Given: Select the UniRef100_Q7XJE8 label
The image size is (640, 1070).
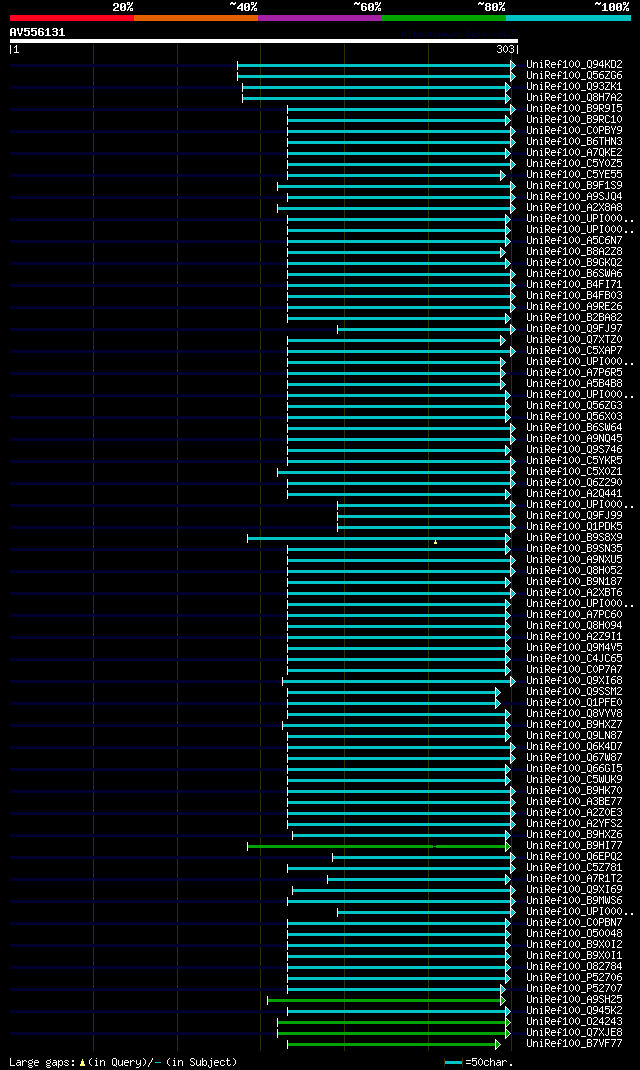Looking at the screenshot, I should 574,1033.
